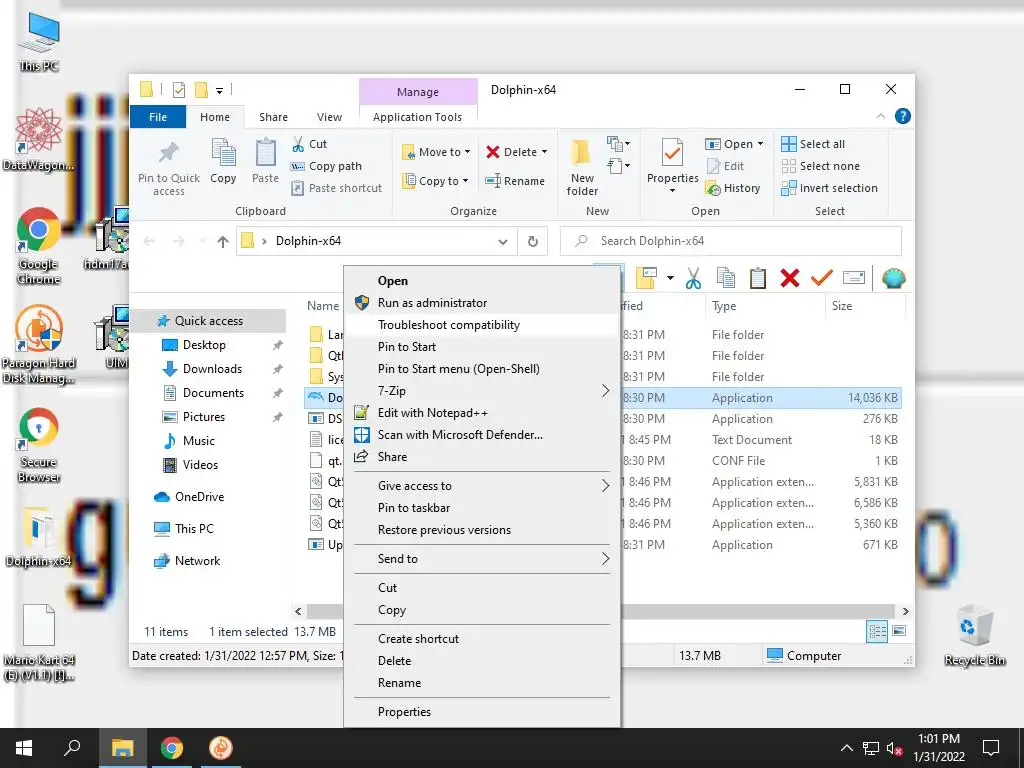This screenshot has height=768, width=1024.
Task: Open address bar history dropdown chevron
Action: point(503,242)
